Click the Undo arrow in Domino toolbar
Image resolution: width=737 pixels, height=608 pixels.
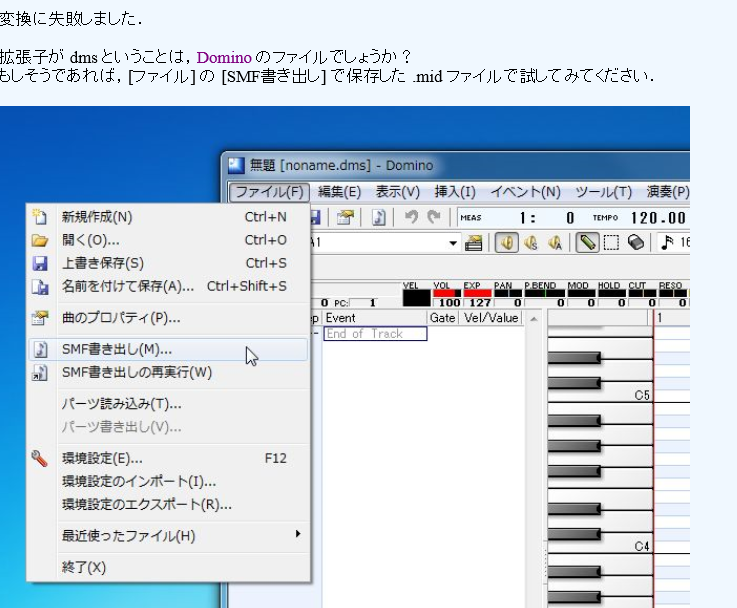tap(411, 217)
